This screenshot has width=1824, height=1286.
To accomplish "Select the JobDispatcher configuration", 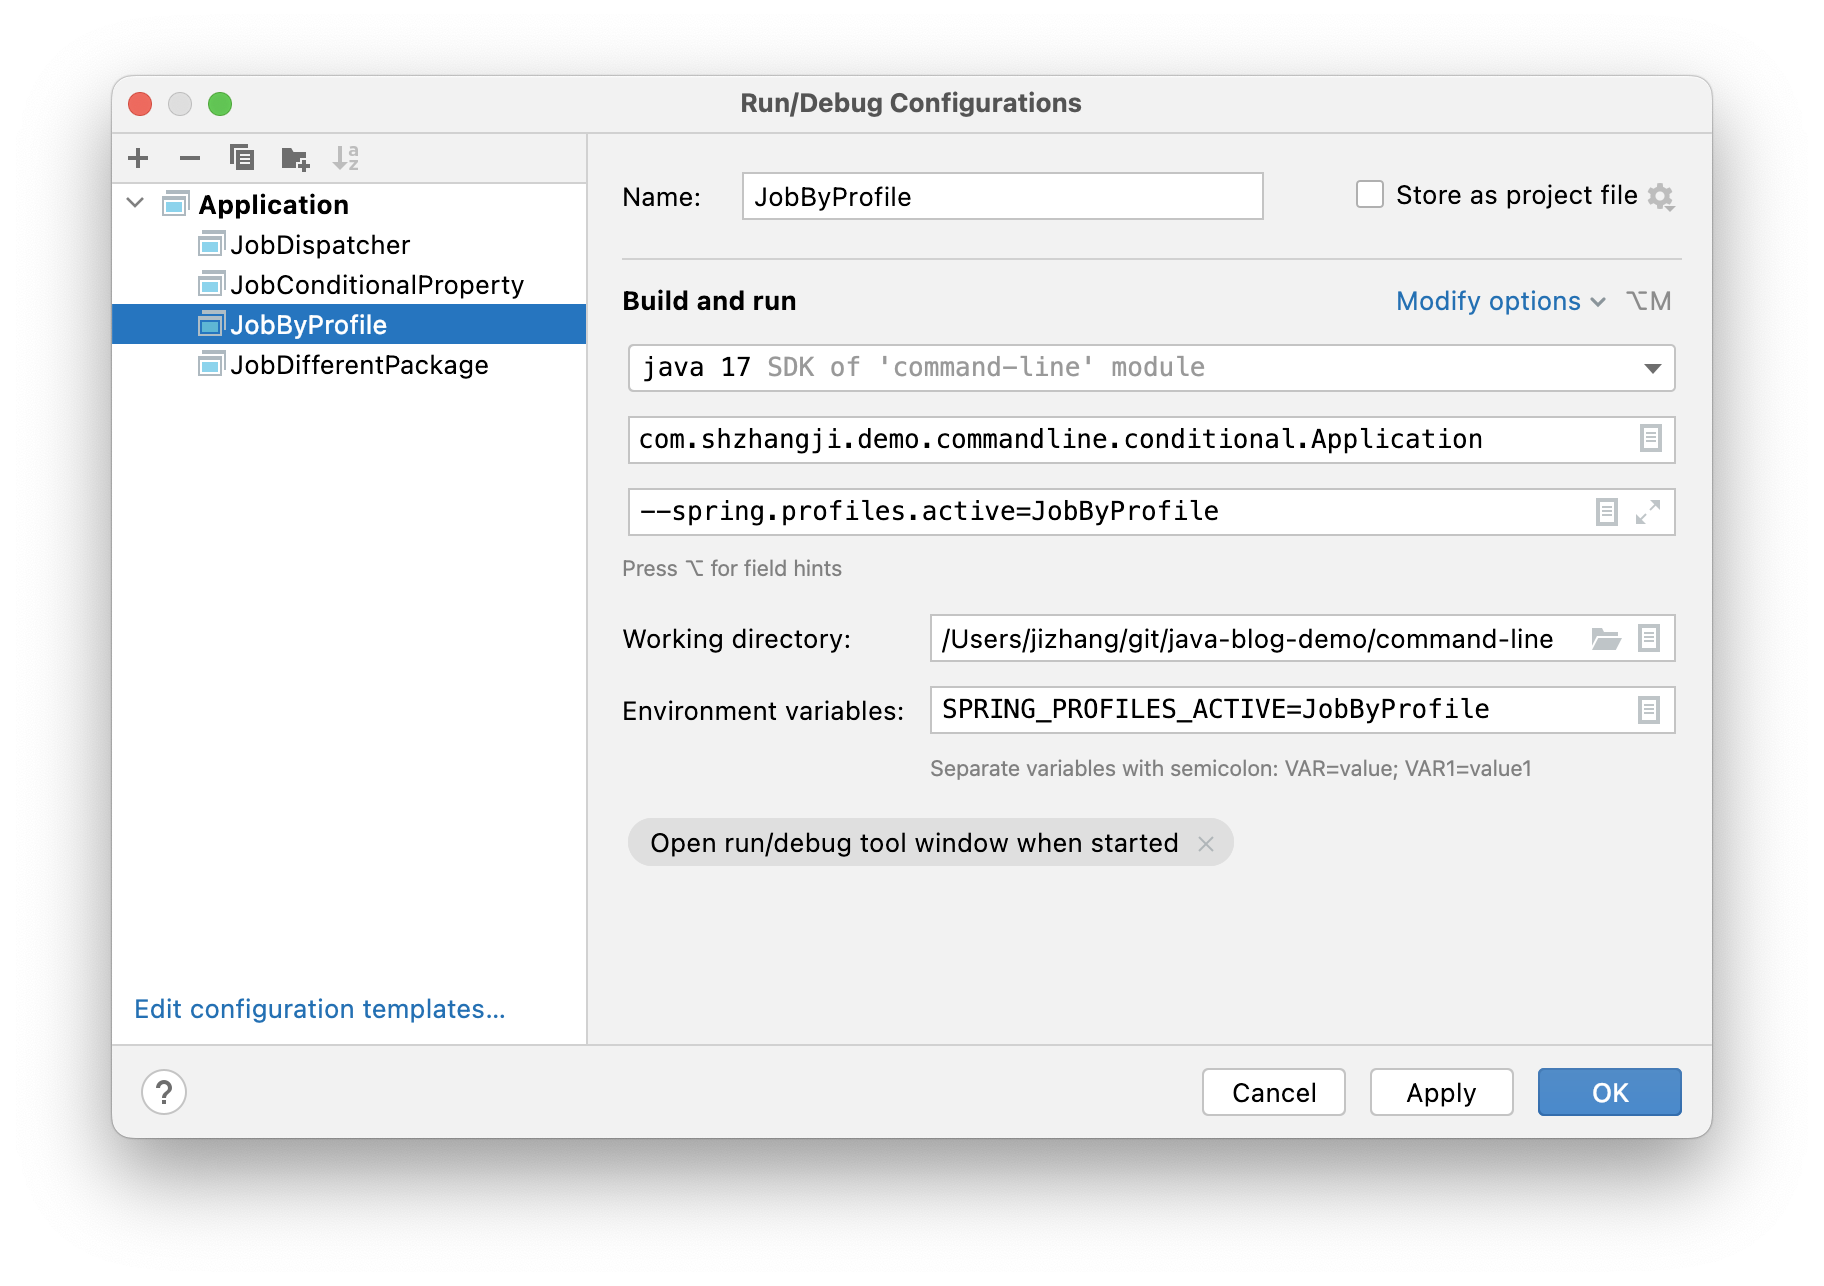I will 319,245.
